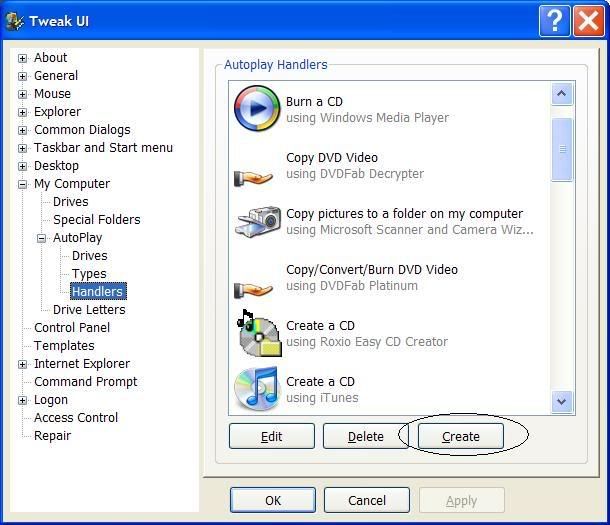Click the Windows Media Player Burn a CD icon
Image resolution: width=610 pixels, height=525 pixels.
256,109
